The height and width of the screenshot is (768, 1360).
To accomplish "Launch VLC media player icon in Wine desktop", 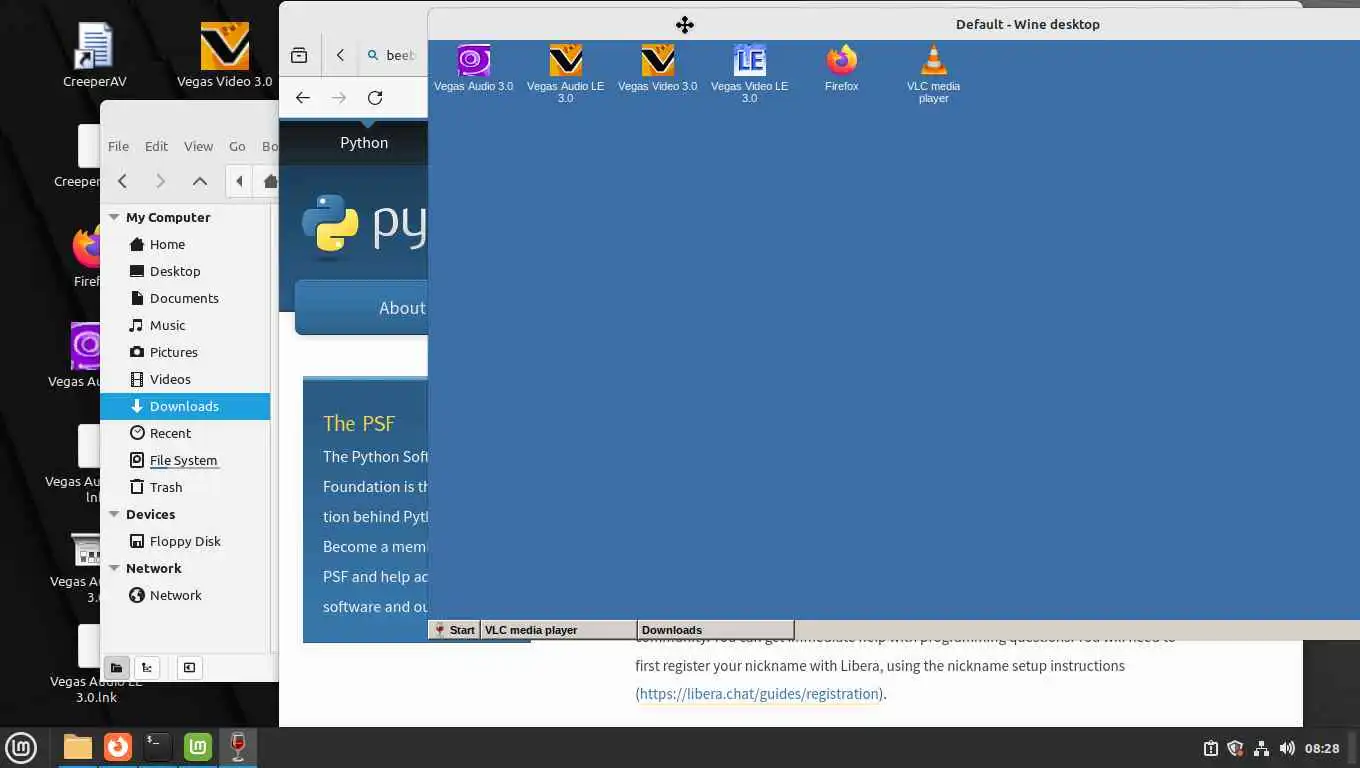I will (x=933, y=74).
